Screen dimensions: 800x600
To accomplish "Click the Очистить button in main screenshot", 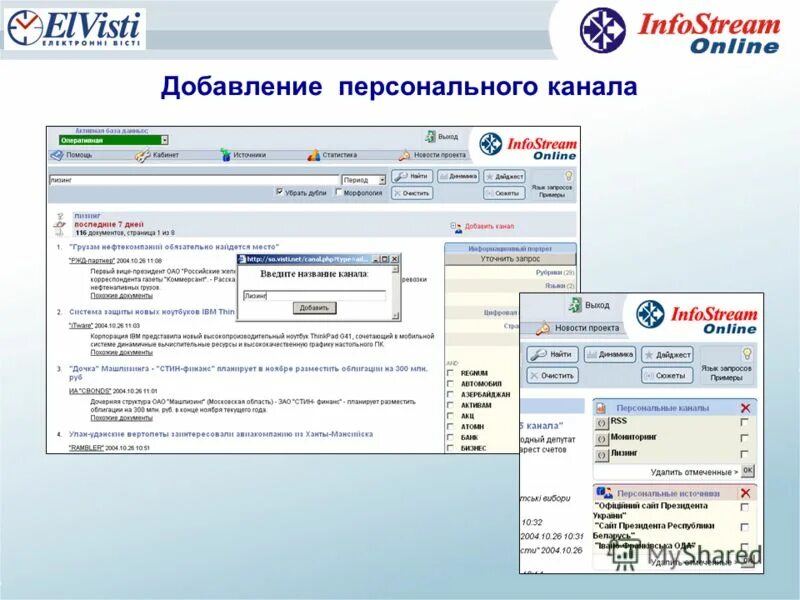I will tap(412, 193).
